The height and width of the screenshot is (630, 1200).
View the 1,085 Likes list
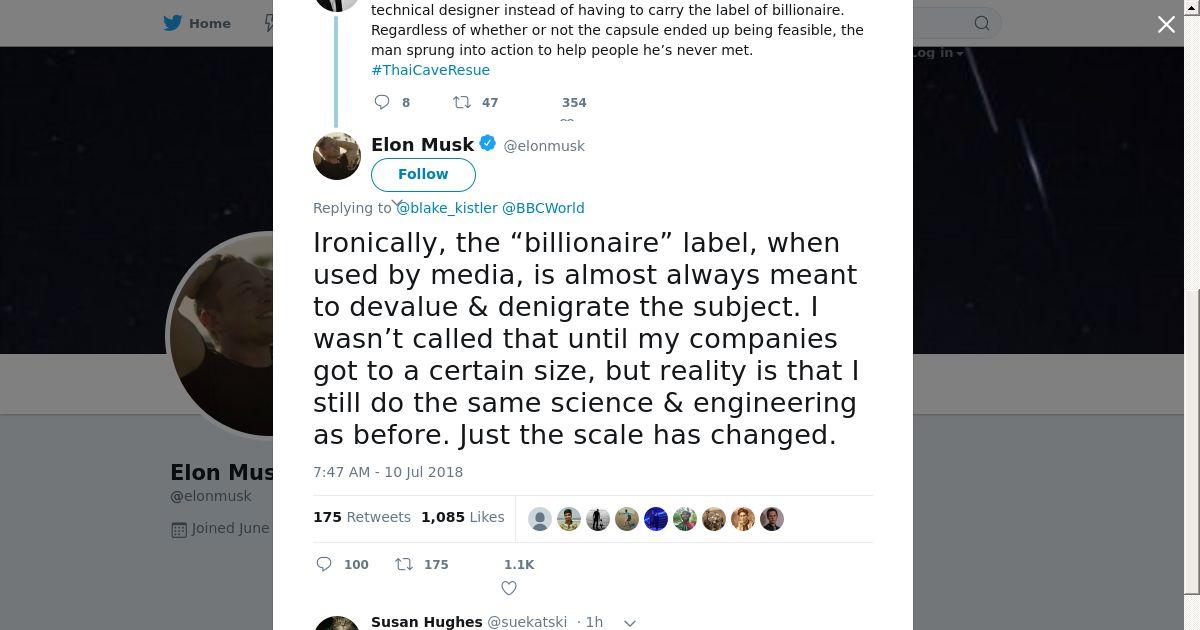coord(462,517)
